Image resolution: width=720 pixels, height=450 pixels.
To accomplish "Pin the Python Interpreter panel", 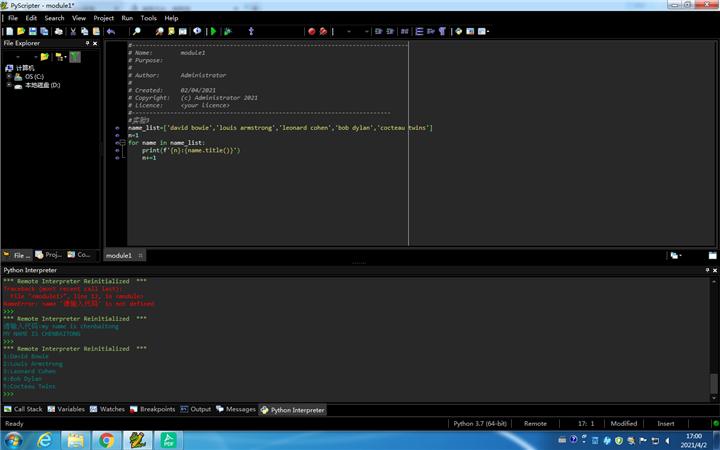I will coord(707,270).
